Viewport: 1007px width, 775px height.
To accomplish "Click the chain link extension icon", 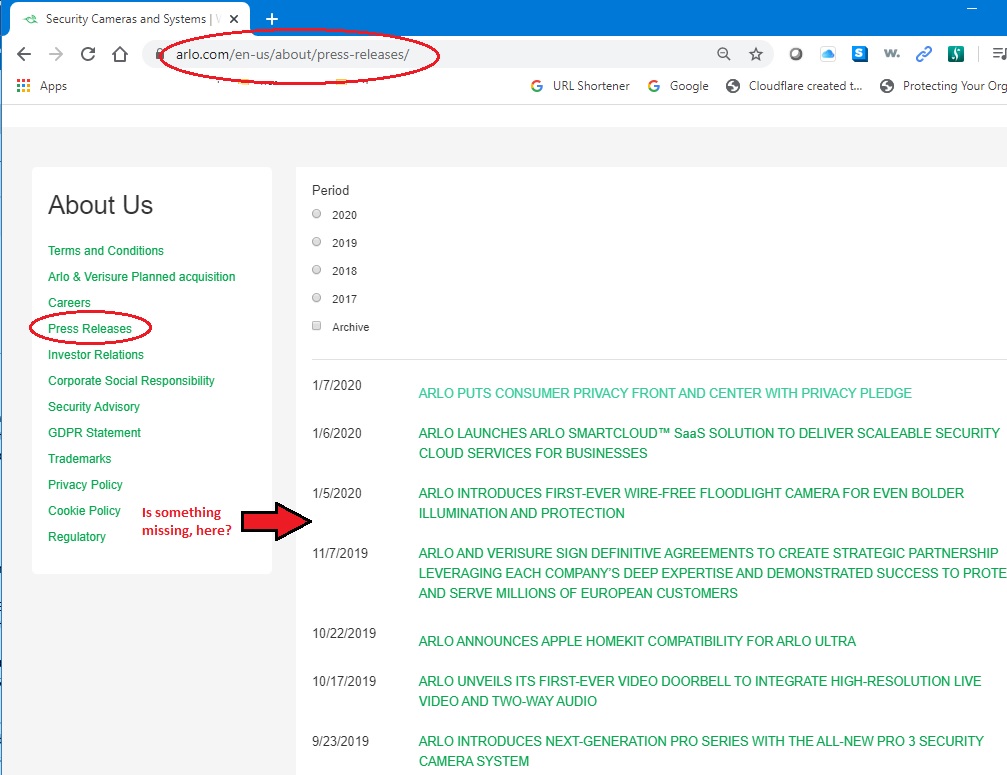I will pos(924,55).
